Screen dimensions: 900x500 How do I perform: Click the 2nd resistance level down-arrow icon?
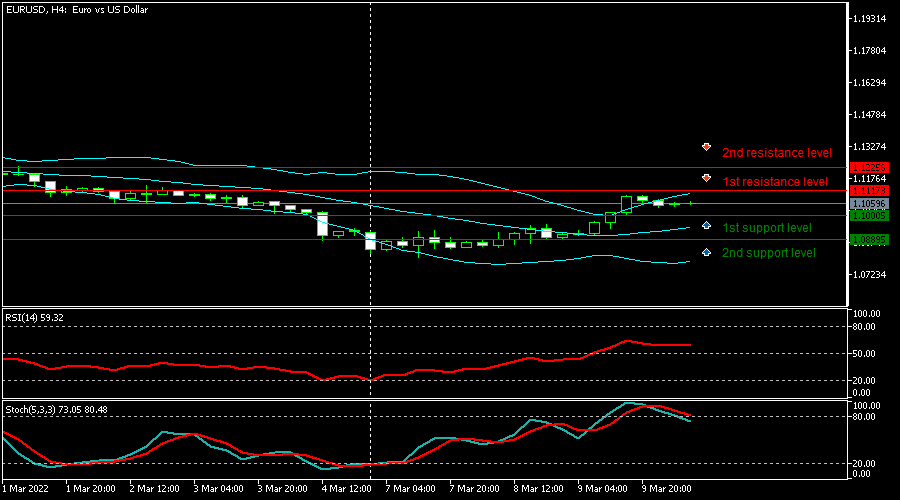click(707, 148)
